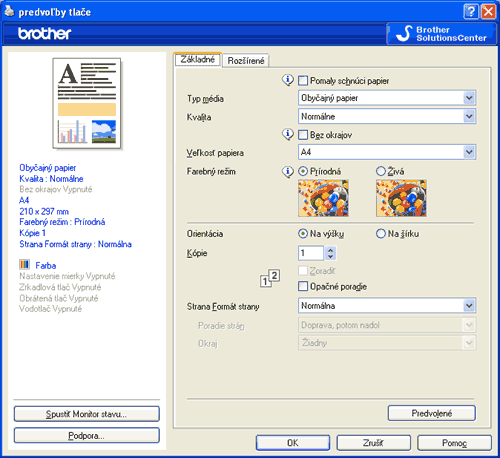The image size is (500, 458).
Task: Select the Na šírku orientation option
Action: [380, 234]
